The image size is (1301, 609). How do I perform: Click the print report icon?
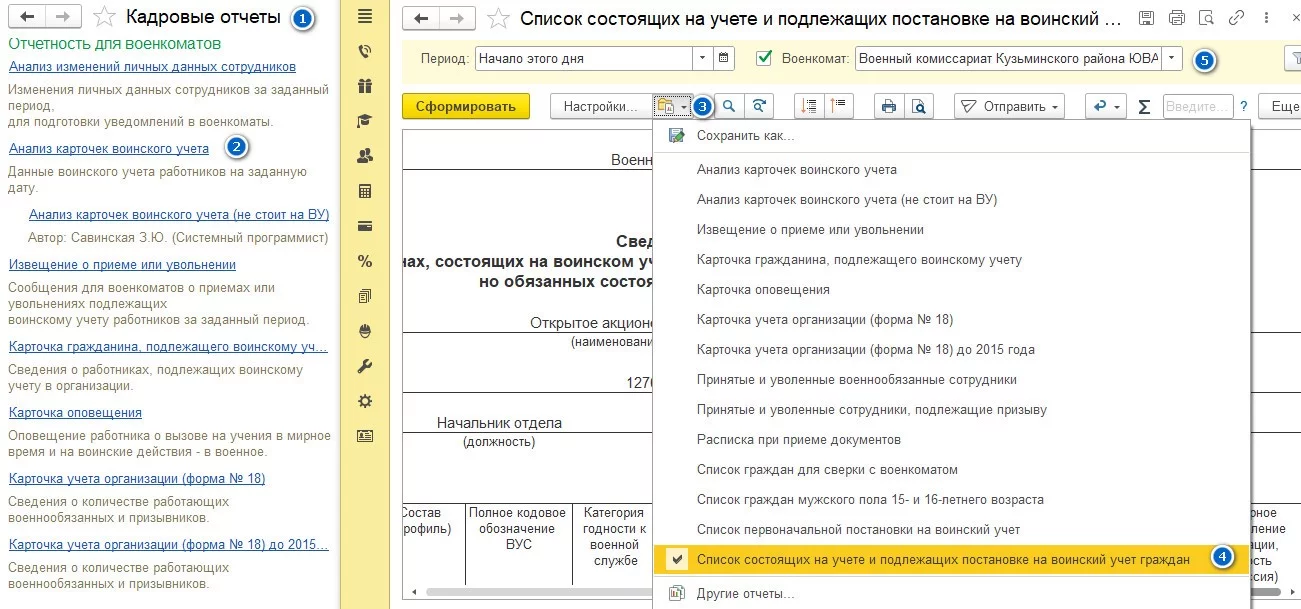tap(889, 106)
